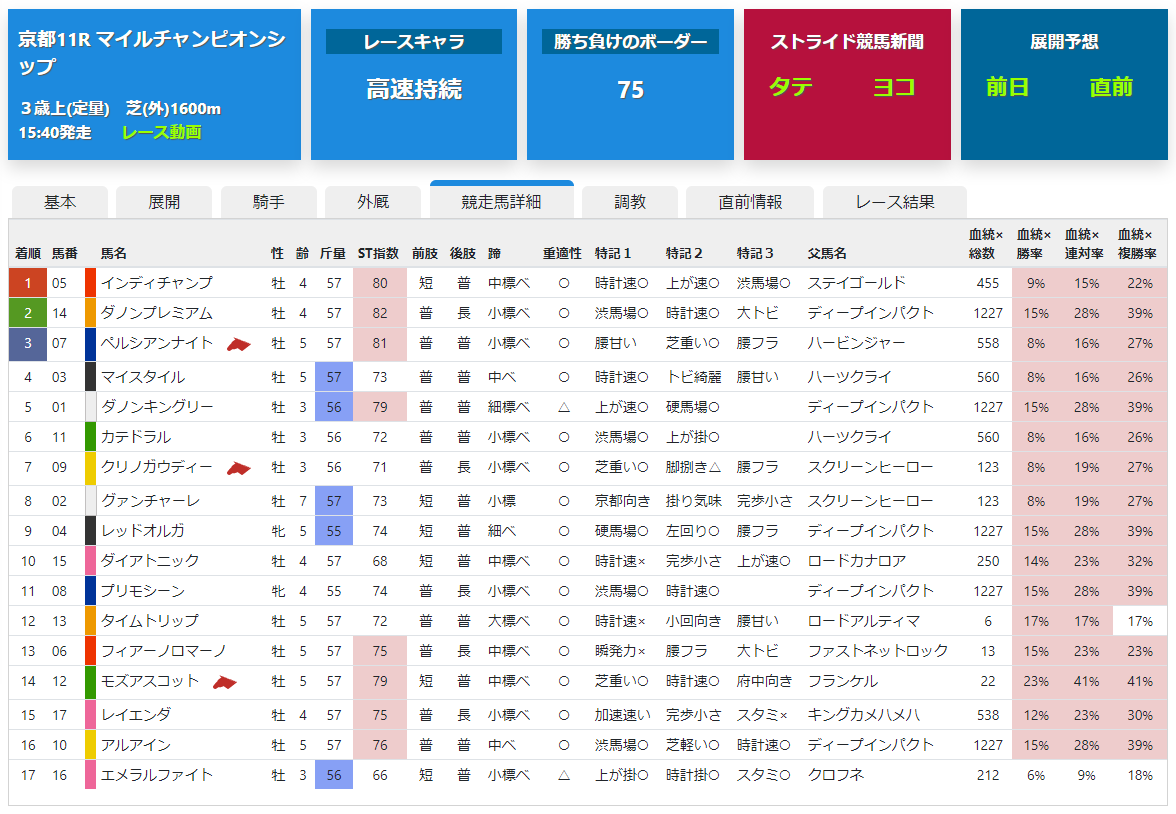This screenshot has width=1176, height=814.
Task: Select タテ in ストライド競馬新聞
Action: pos(790,86)
